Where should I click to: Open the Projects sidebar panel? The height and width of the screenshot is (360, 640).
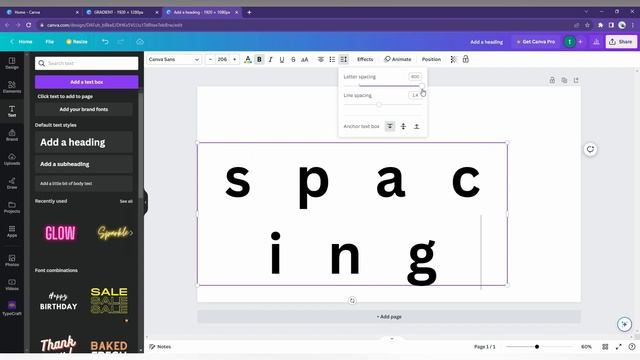[x=12, y=207]
